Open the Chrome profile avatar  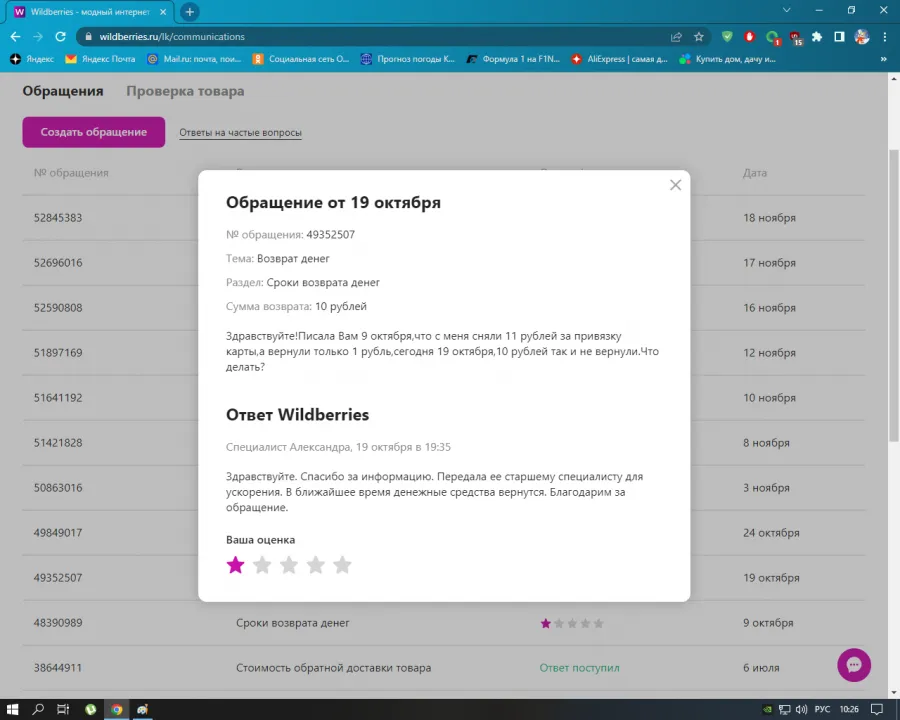click(862, 37)
